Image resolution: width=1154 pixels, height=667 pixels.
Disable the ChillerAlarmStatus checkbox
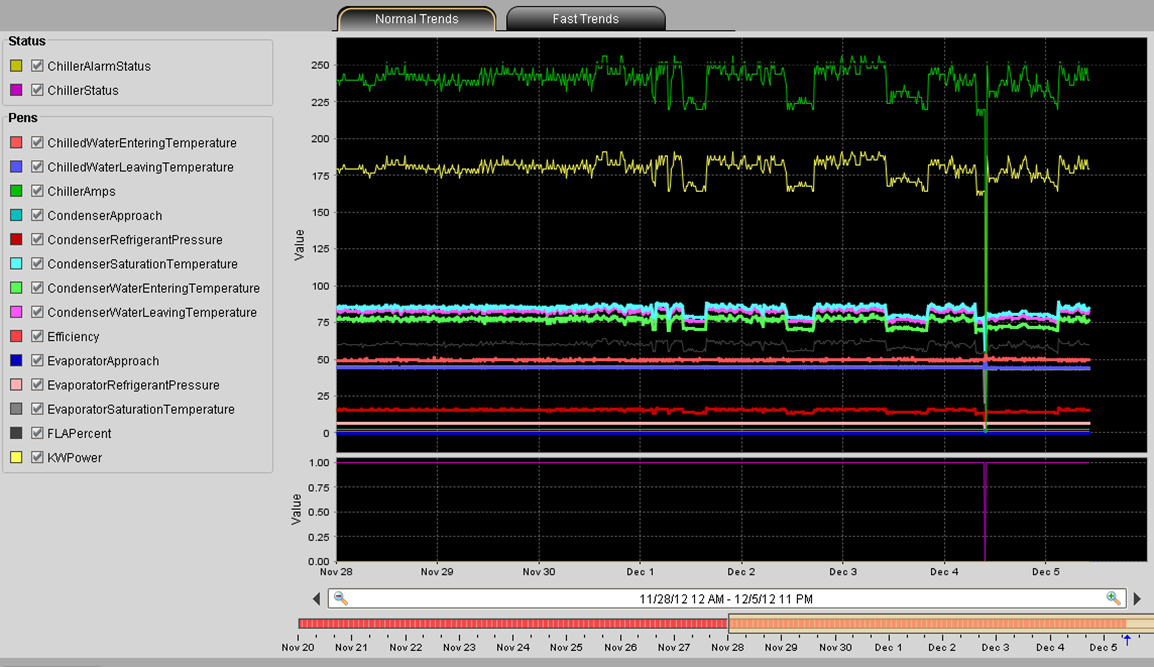[x=37, y=66]
